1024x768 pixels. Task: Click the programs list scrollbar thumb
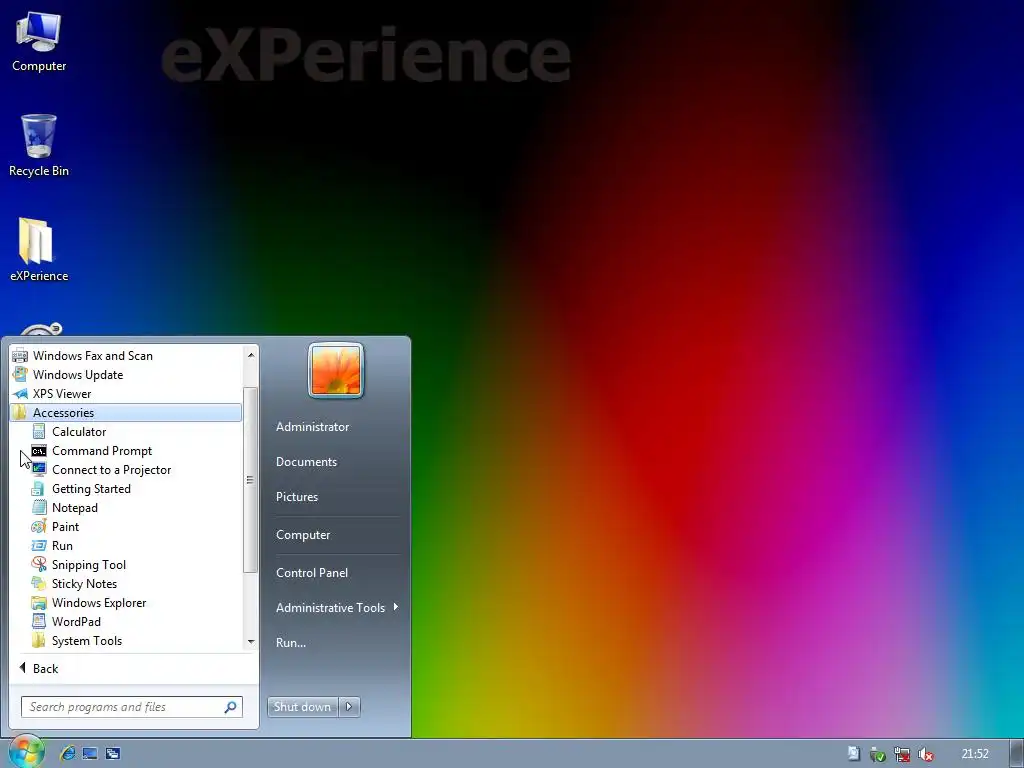pos(250,480)
